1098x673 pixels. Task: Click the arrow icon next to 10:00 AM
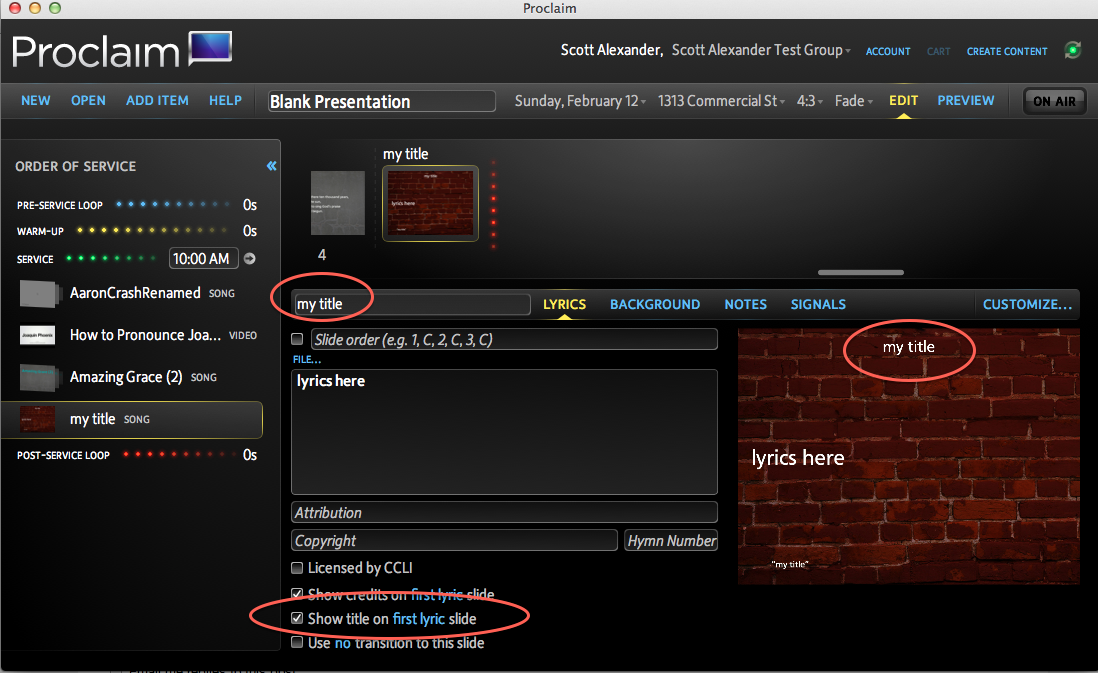click(x=250, y=258)
